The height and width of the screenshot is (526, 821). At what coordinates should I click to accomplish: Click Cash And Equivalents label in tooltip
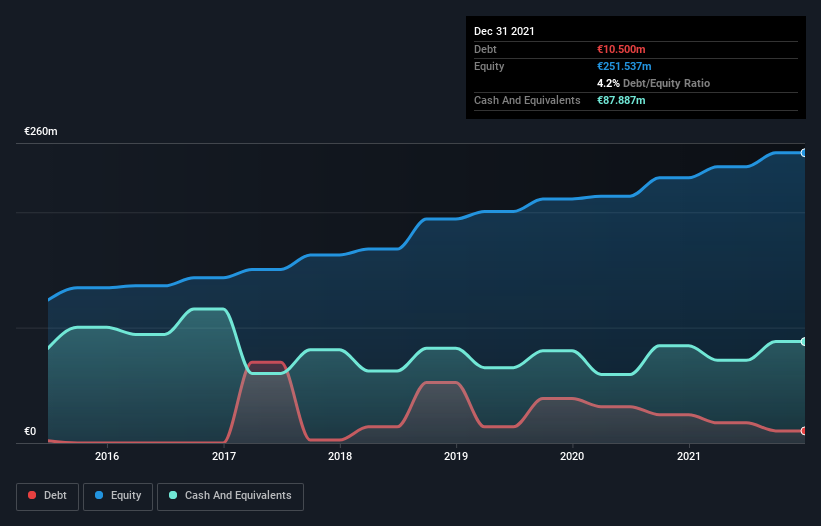tap(527, 100)
